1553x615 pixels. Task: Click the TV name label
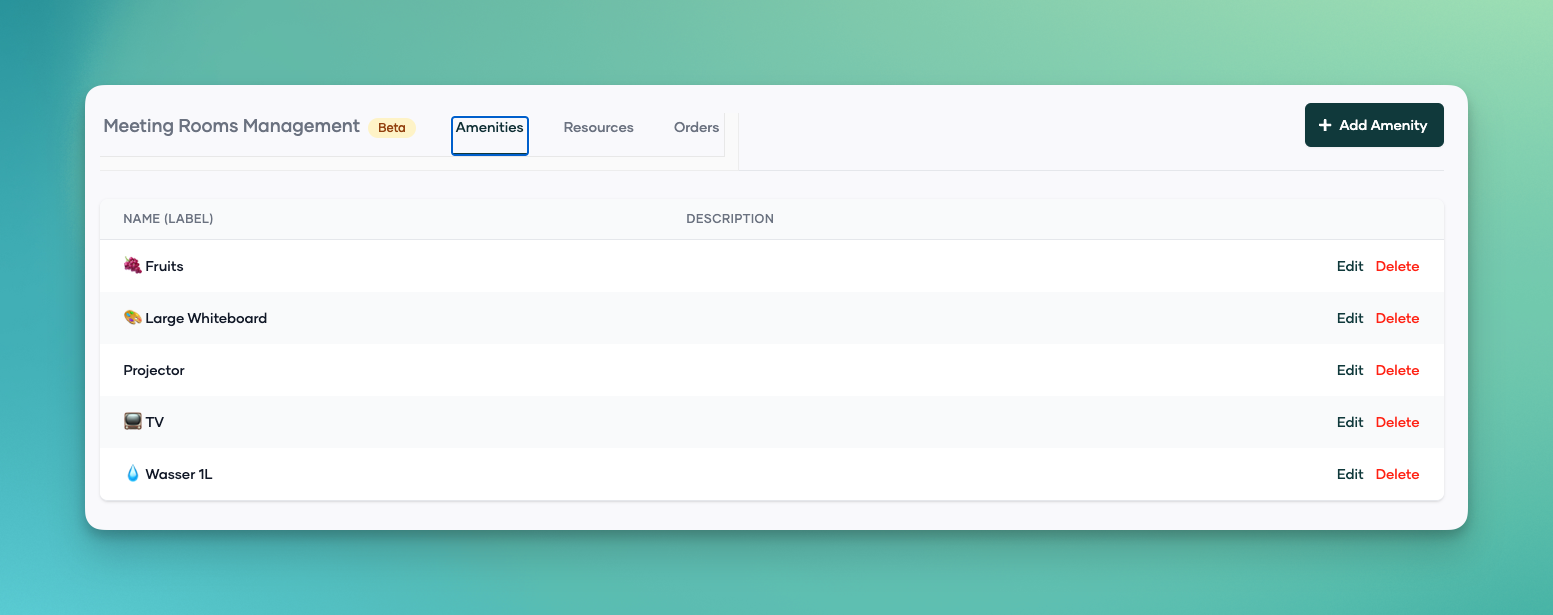(x=155, y=422)
